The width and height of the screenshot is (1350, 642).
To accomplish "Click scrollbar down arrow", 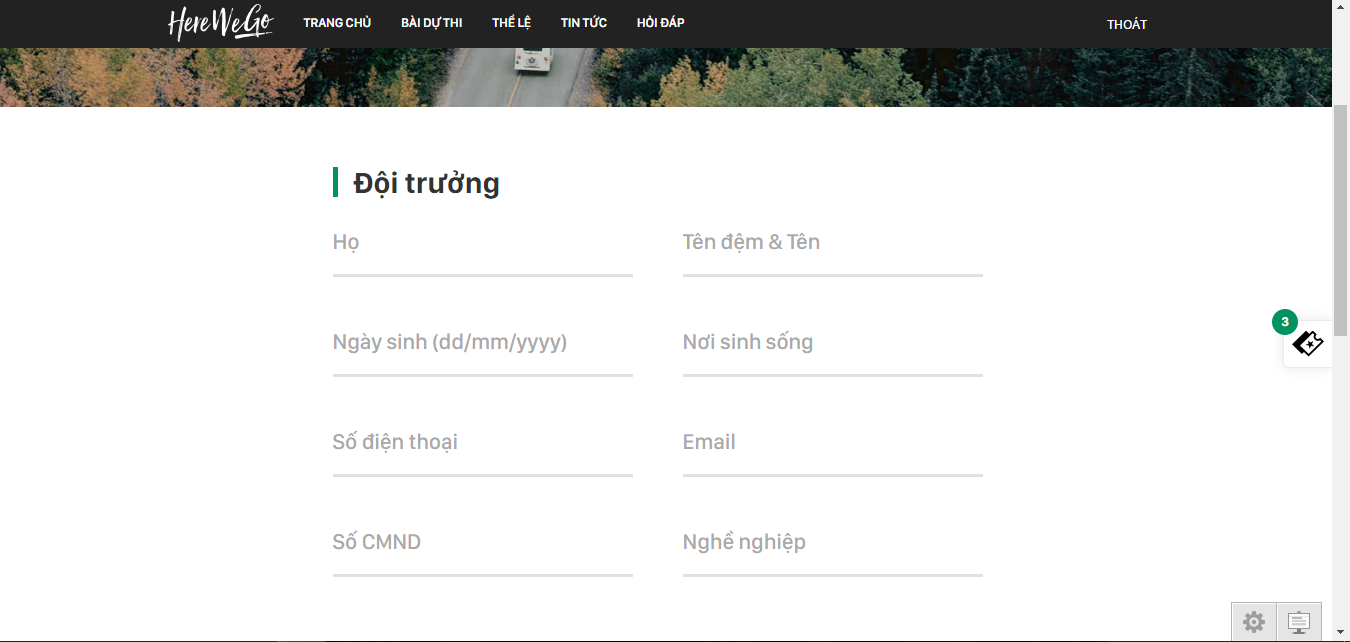I will pyautogui.click(x=1341, y=632).
